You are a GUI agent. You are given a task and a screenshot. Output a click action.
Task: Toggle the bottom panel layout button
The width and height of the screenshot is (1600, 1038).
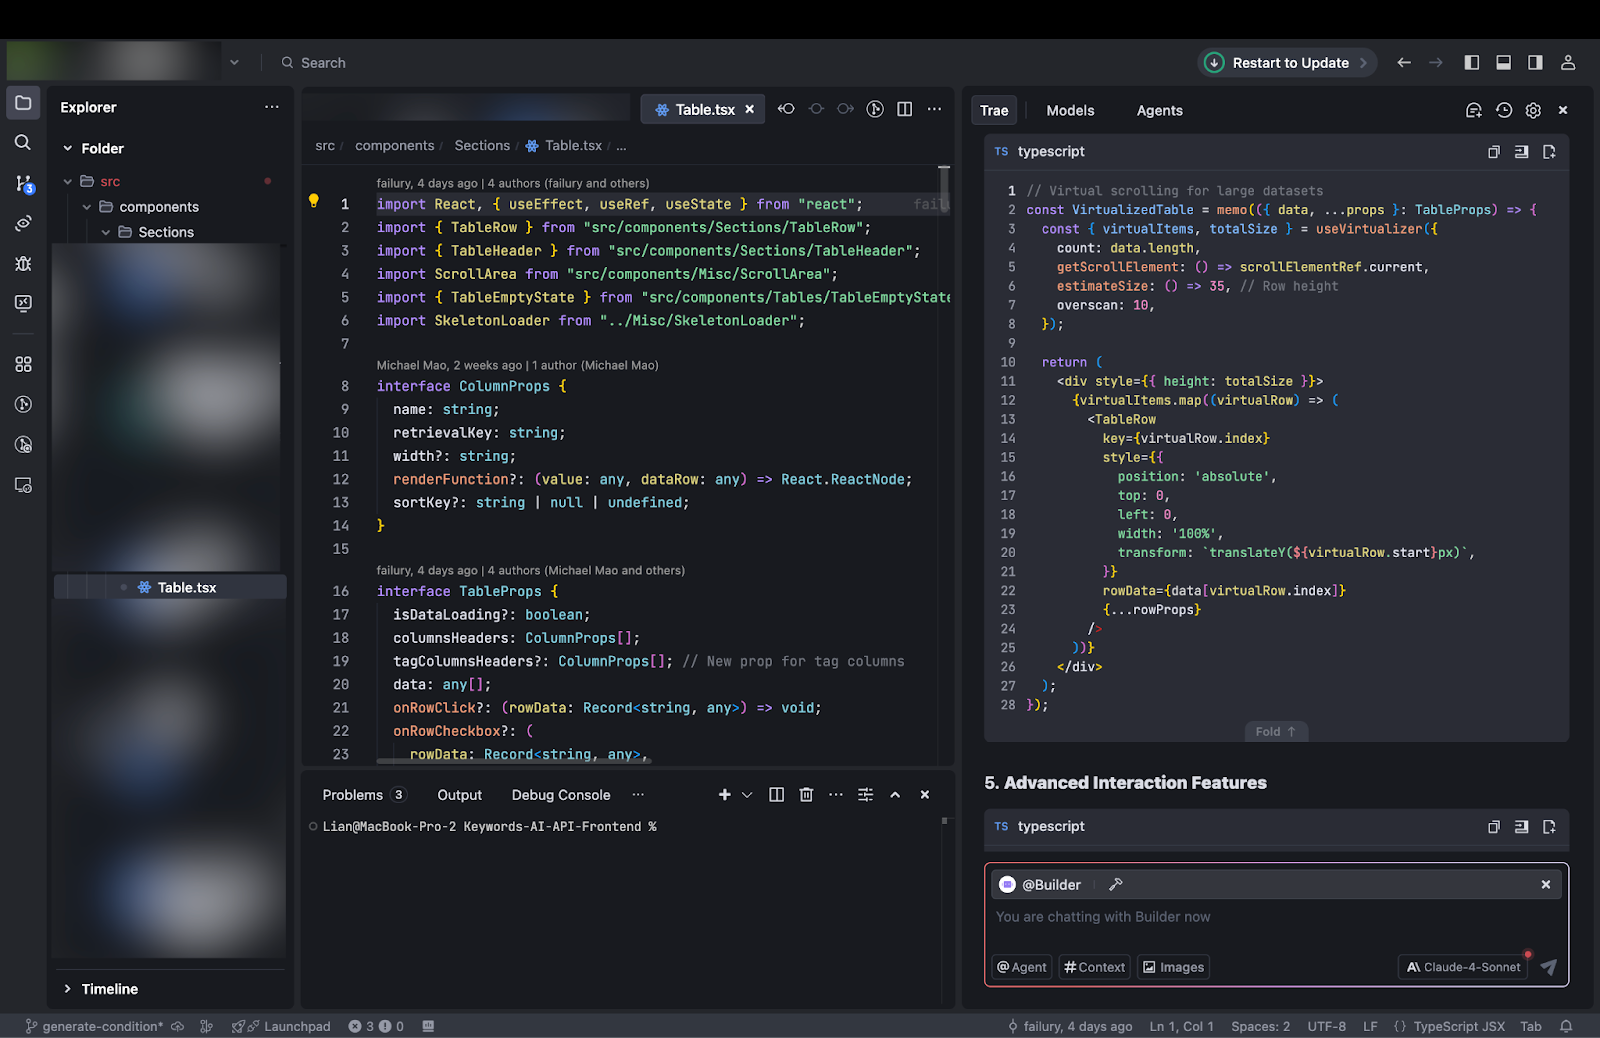pos(1503,63)
